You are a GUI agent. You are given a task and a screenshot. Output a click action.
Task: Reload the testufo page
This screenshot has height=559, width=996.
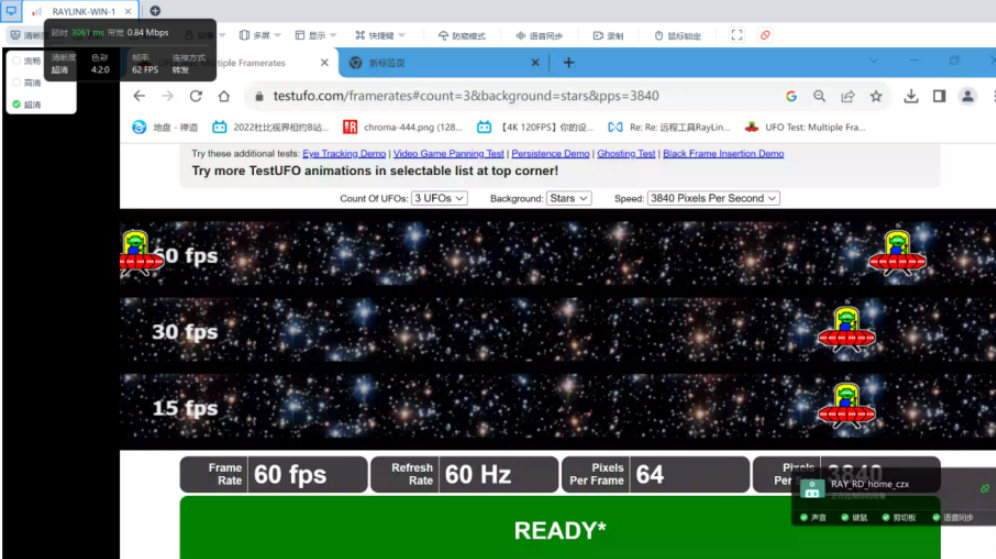coord(196,96)
